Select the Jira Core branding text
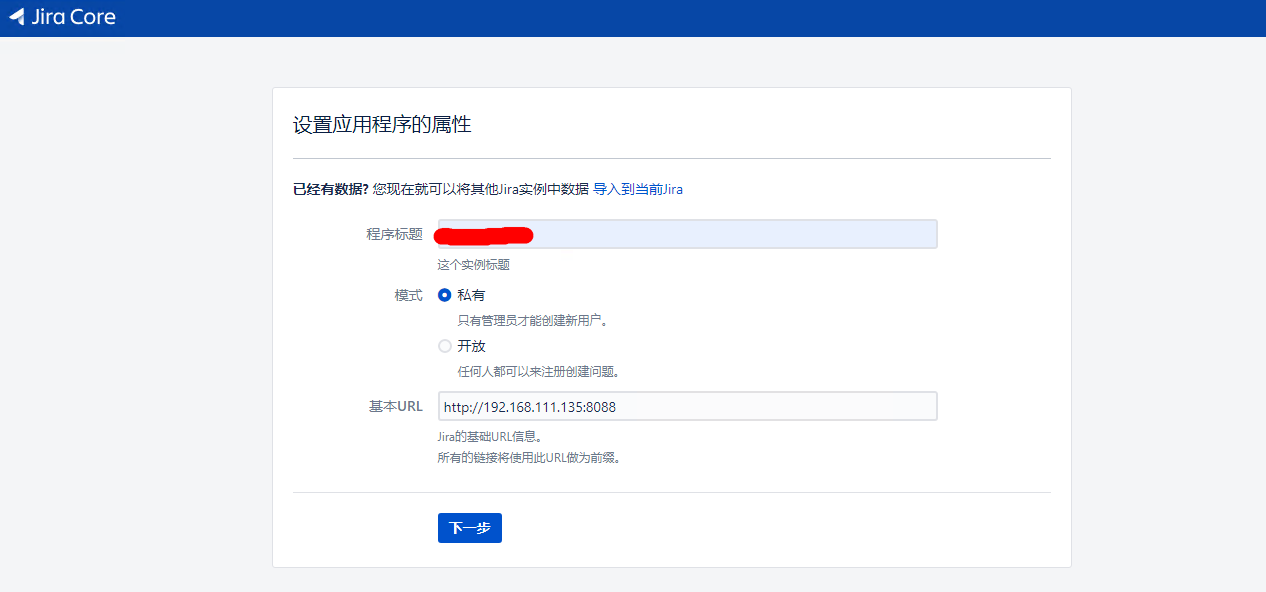Viewport: 1266px width, 592px height. coord(75,17)
